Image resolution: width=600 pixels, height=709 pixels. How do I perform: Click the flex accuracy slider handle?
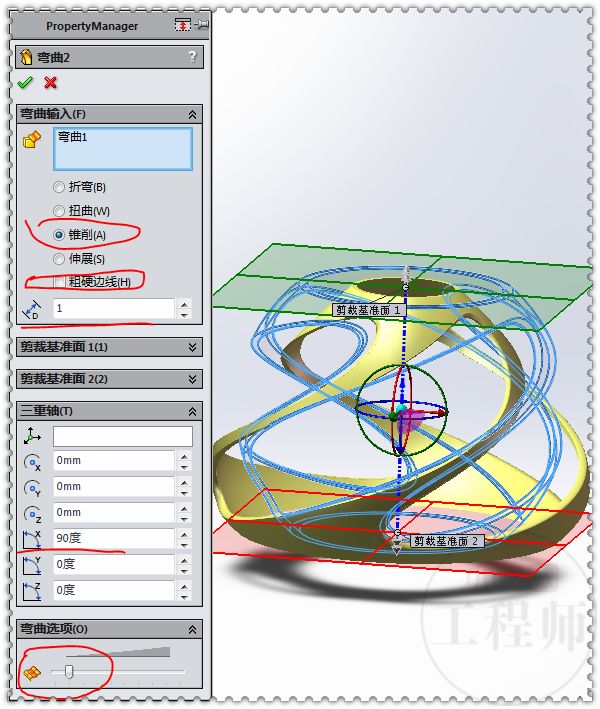(x=69, y=671)
